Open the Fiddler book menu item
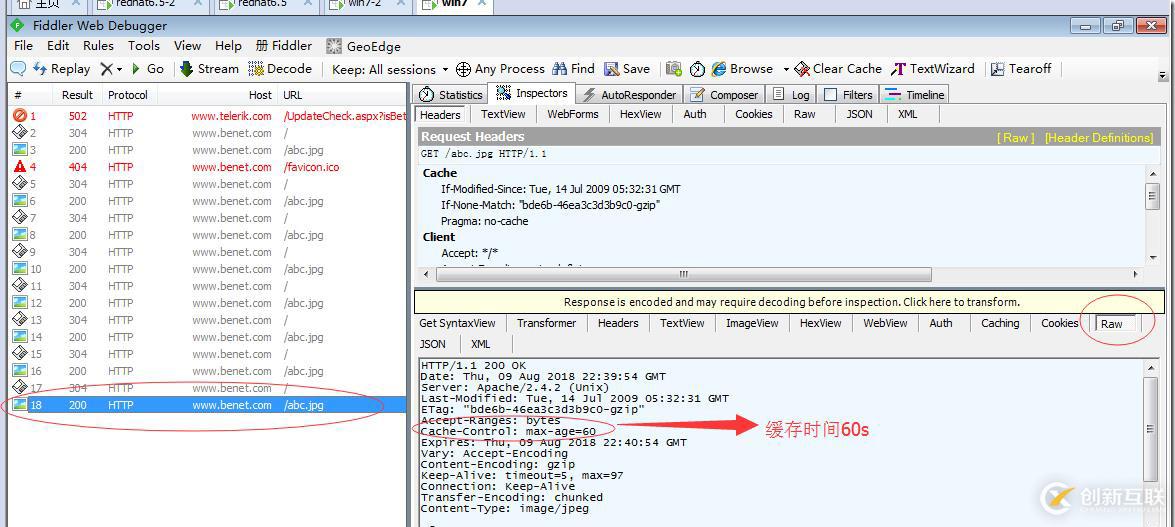This screenshot has width=1175, height=527. pos(284,46)
